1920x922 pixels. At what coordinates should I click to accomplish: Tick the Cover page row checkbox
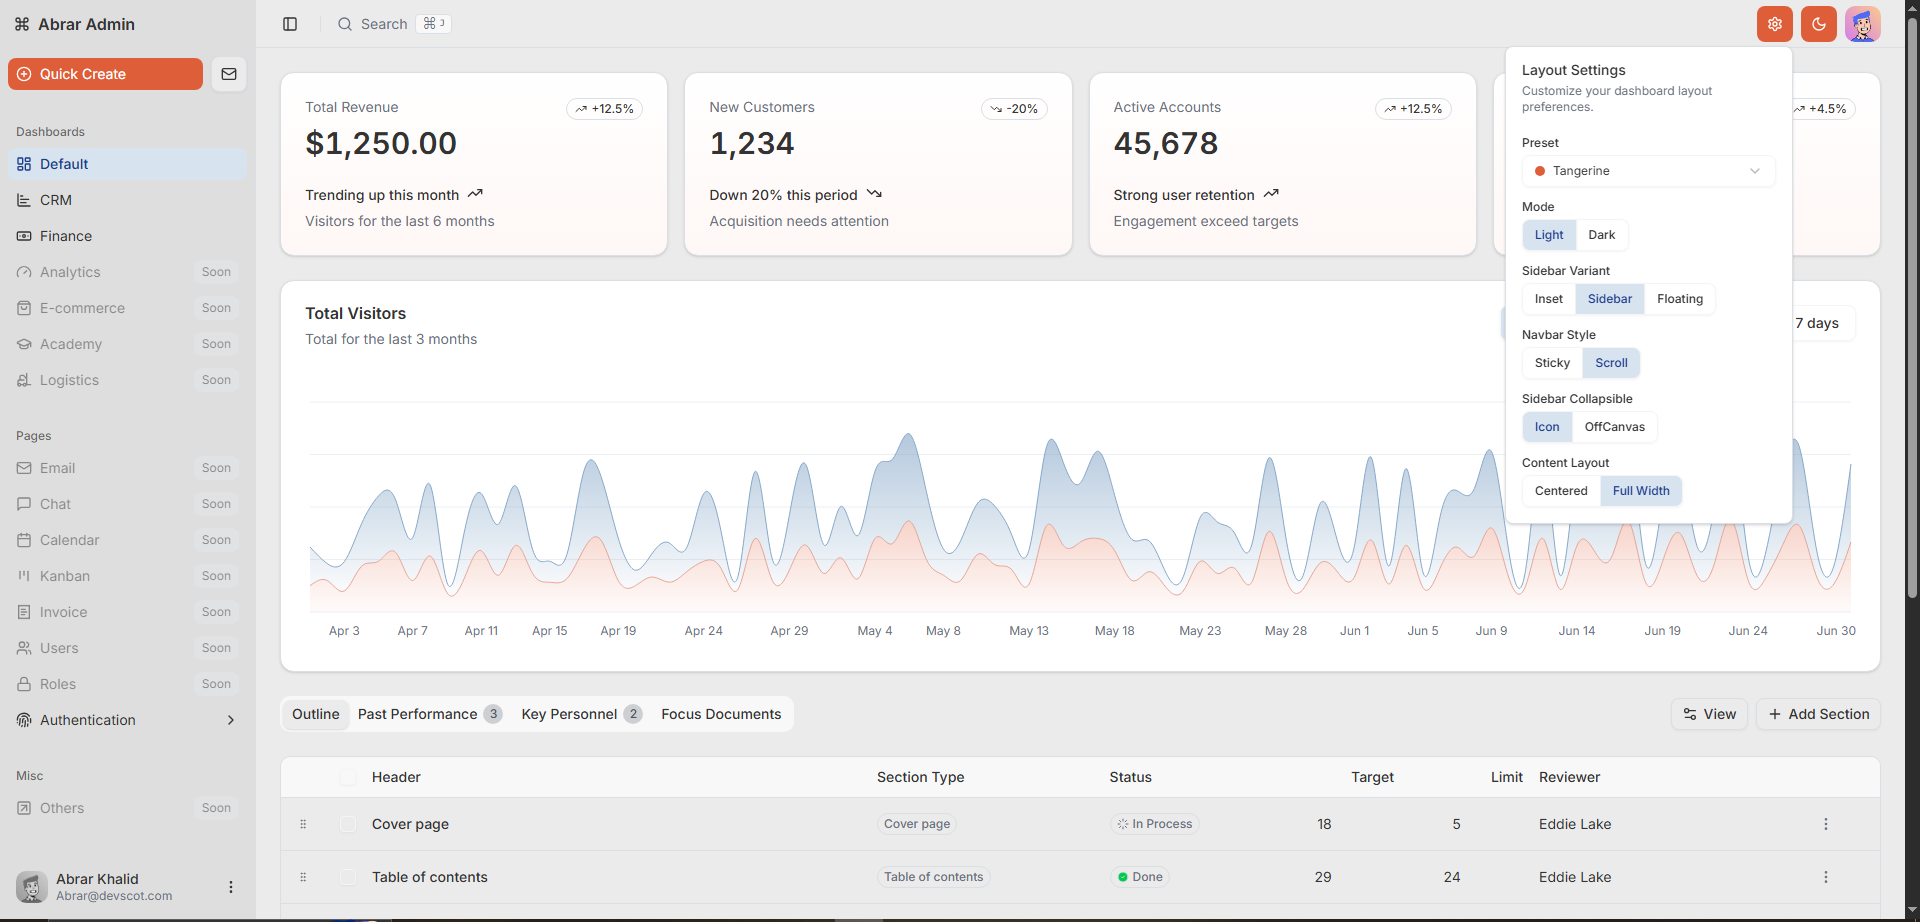[348, 824]
